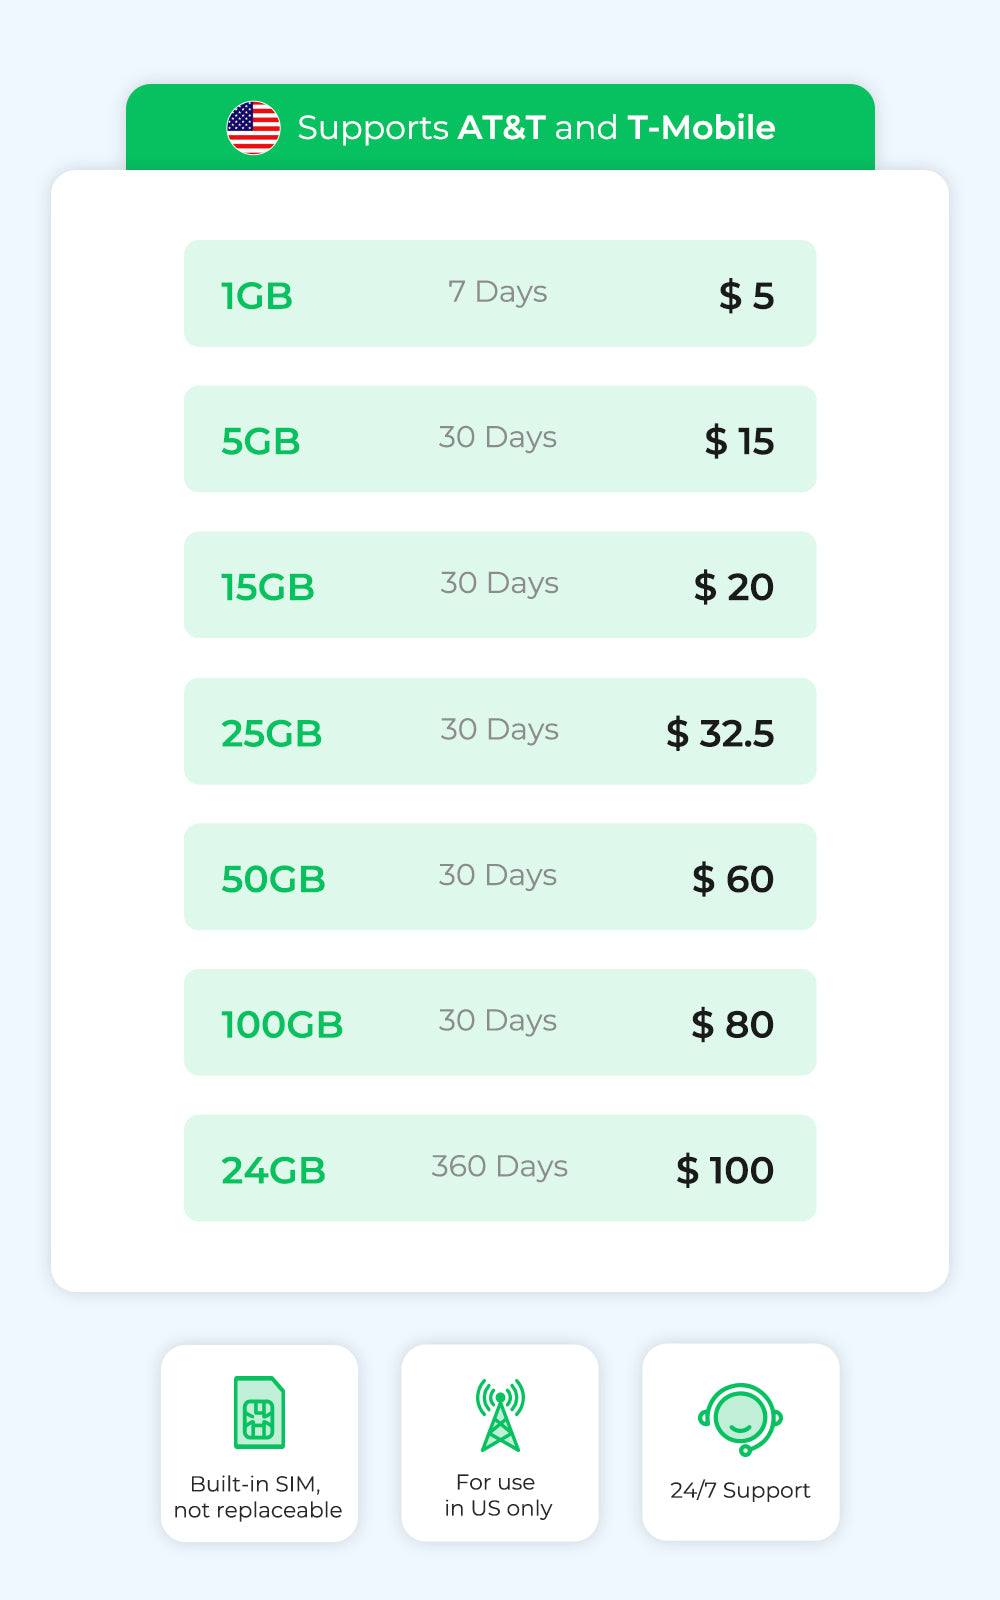This screenshot has height=1600, width=1000.
Task: Click the SIM card icon
Action: coord(259,1412)
